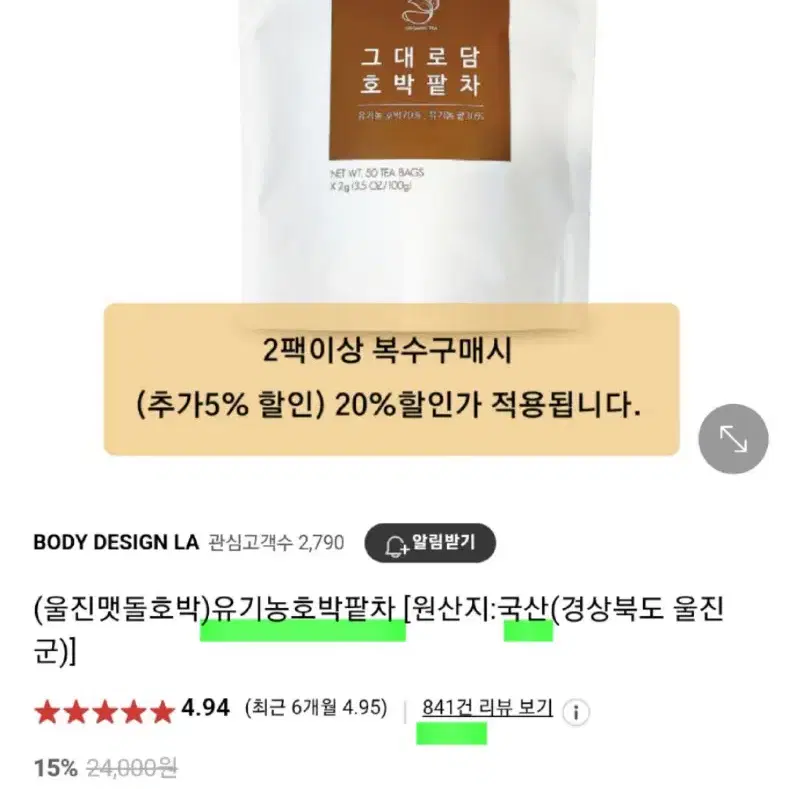Click 관심고객수 2,790 follower count

[276, 542]
